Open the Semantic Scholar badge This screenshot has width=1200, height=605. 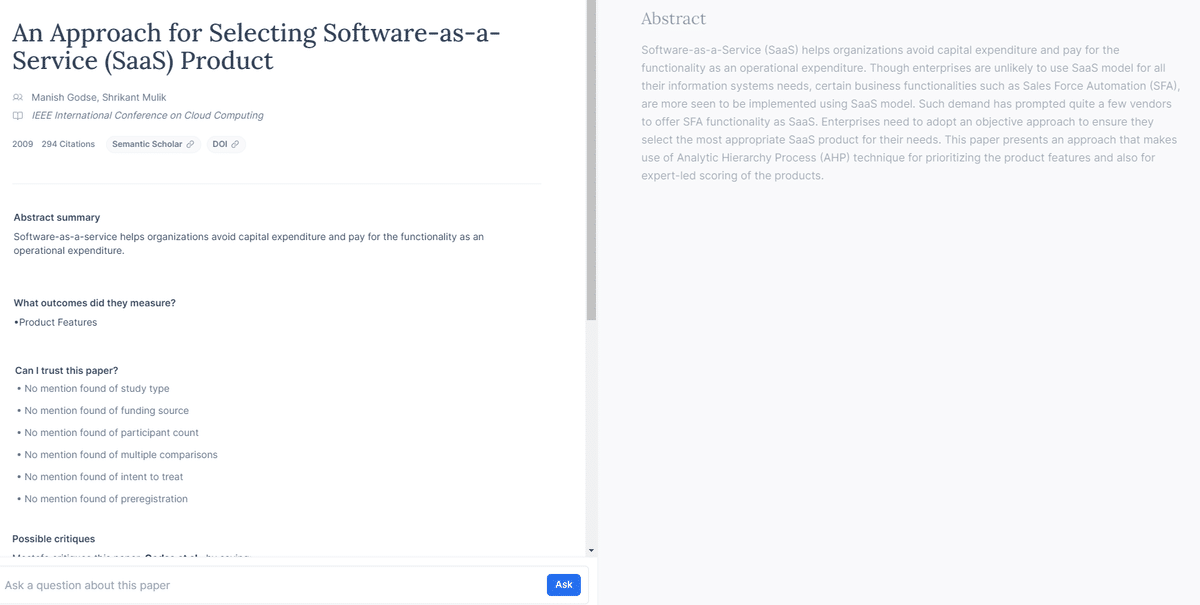click(x=150, y=144)
